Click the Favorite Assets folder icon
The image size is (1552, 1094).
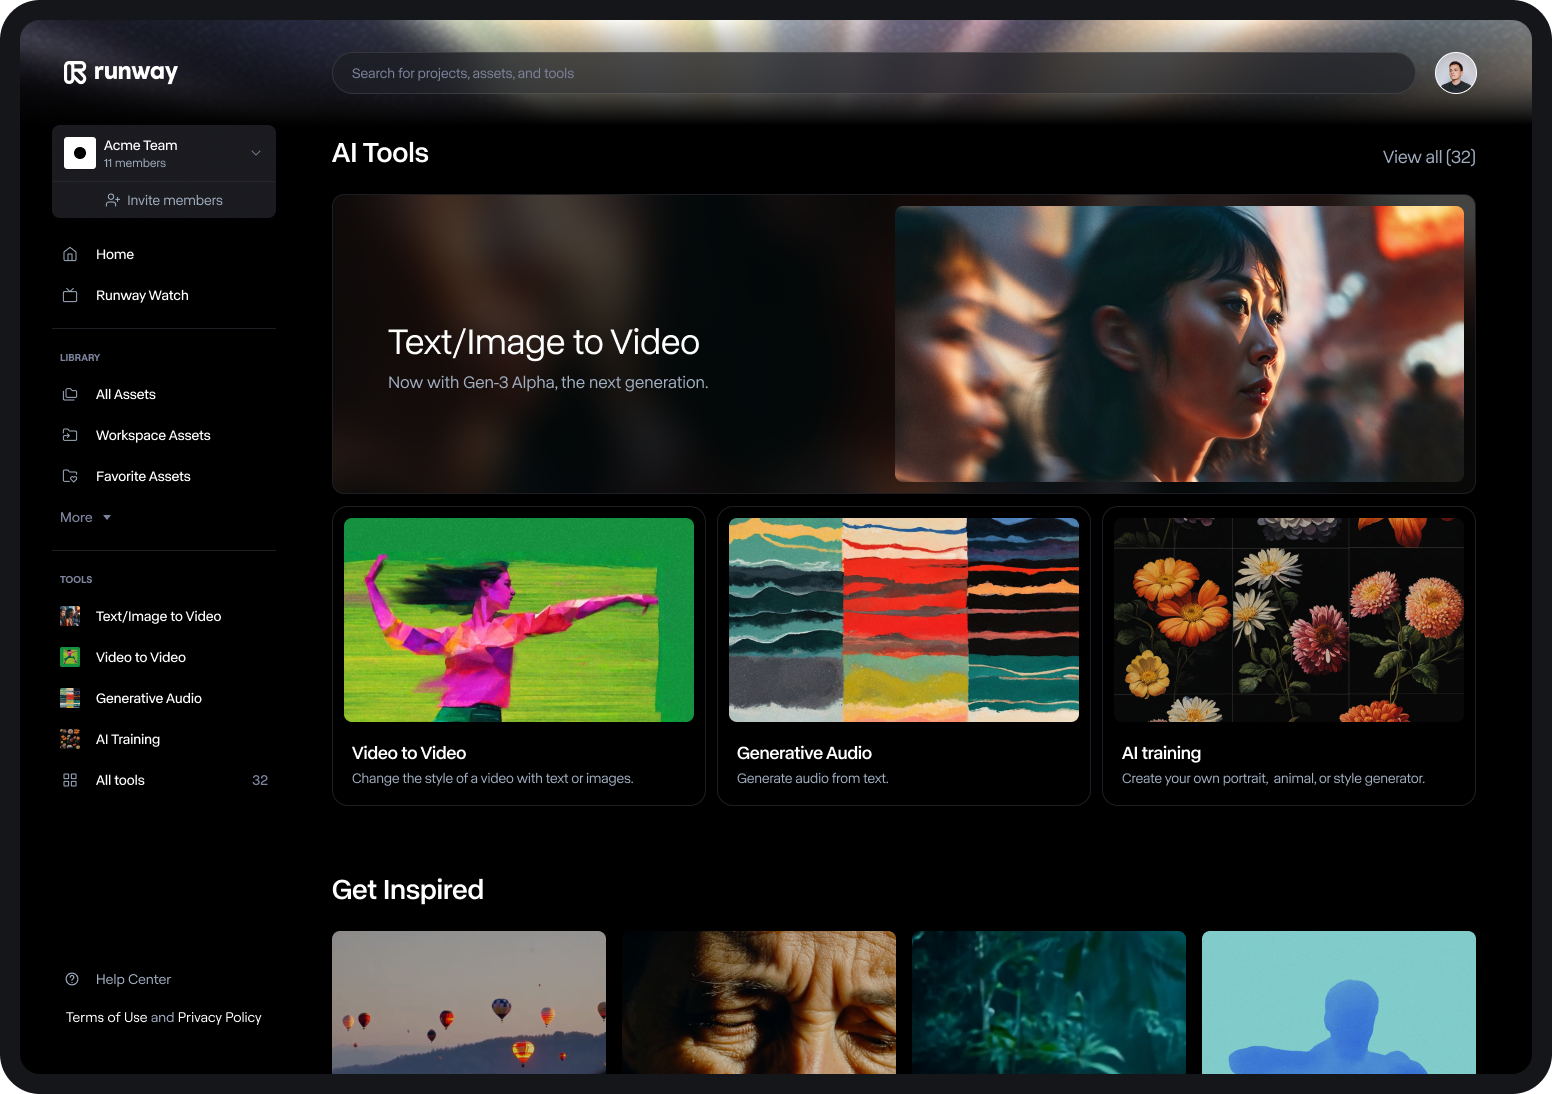point(70,476)
